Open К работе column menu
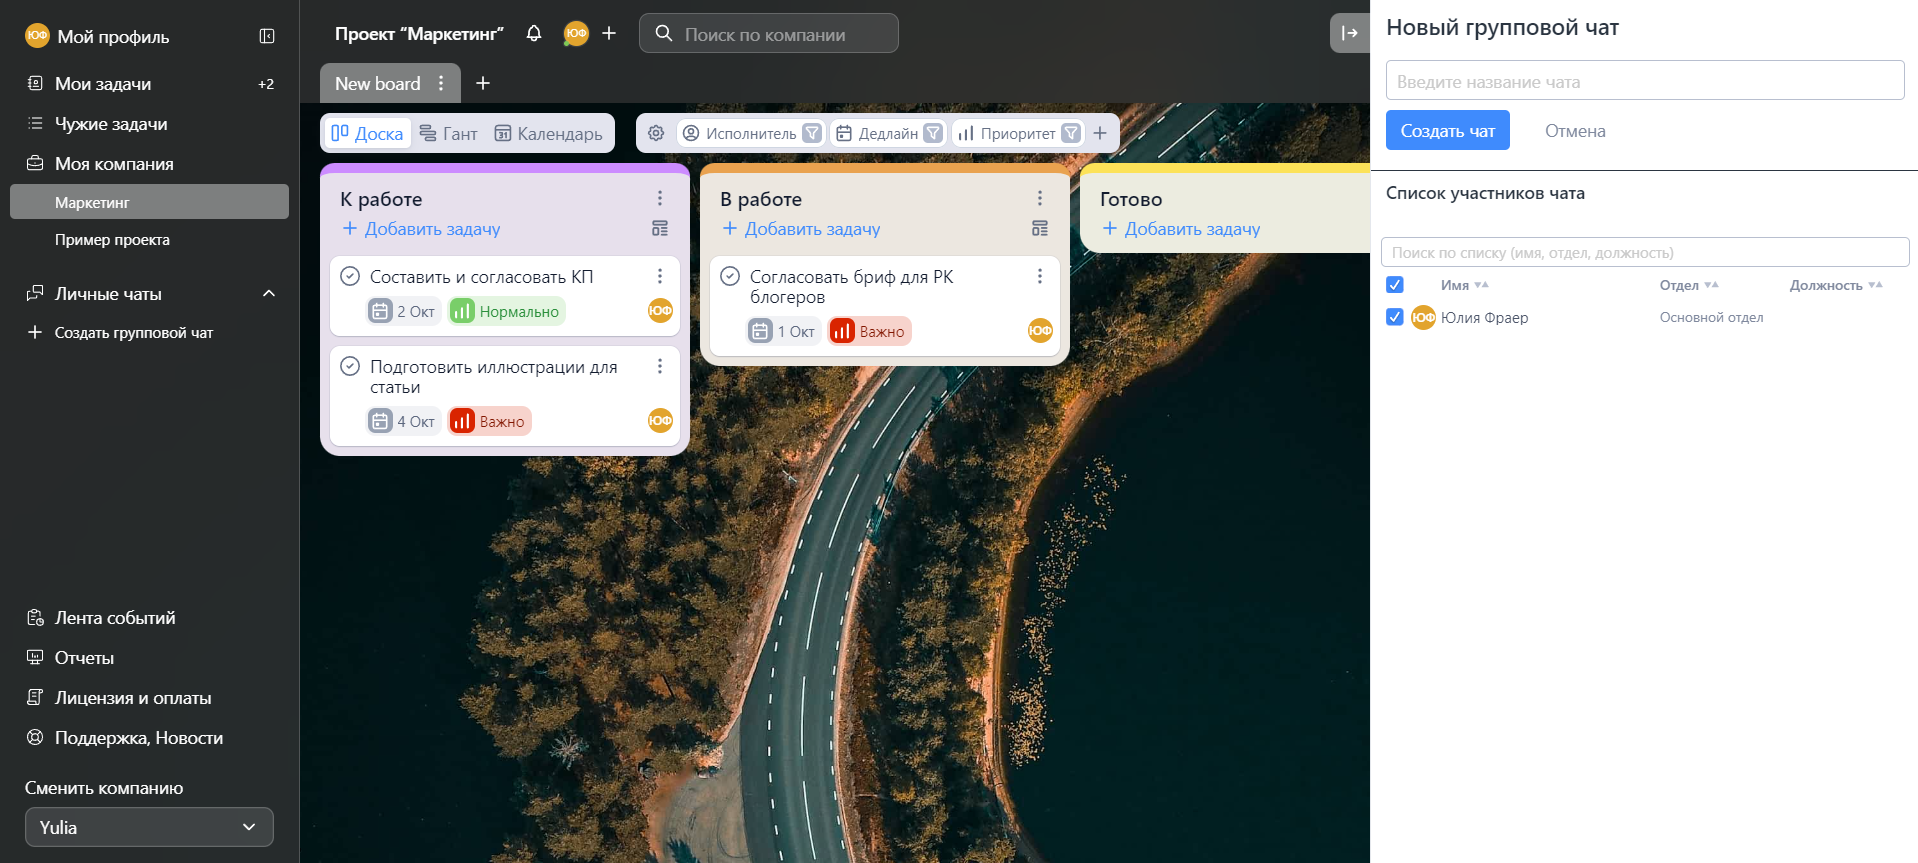 click(x=660, y=198)
